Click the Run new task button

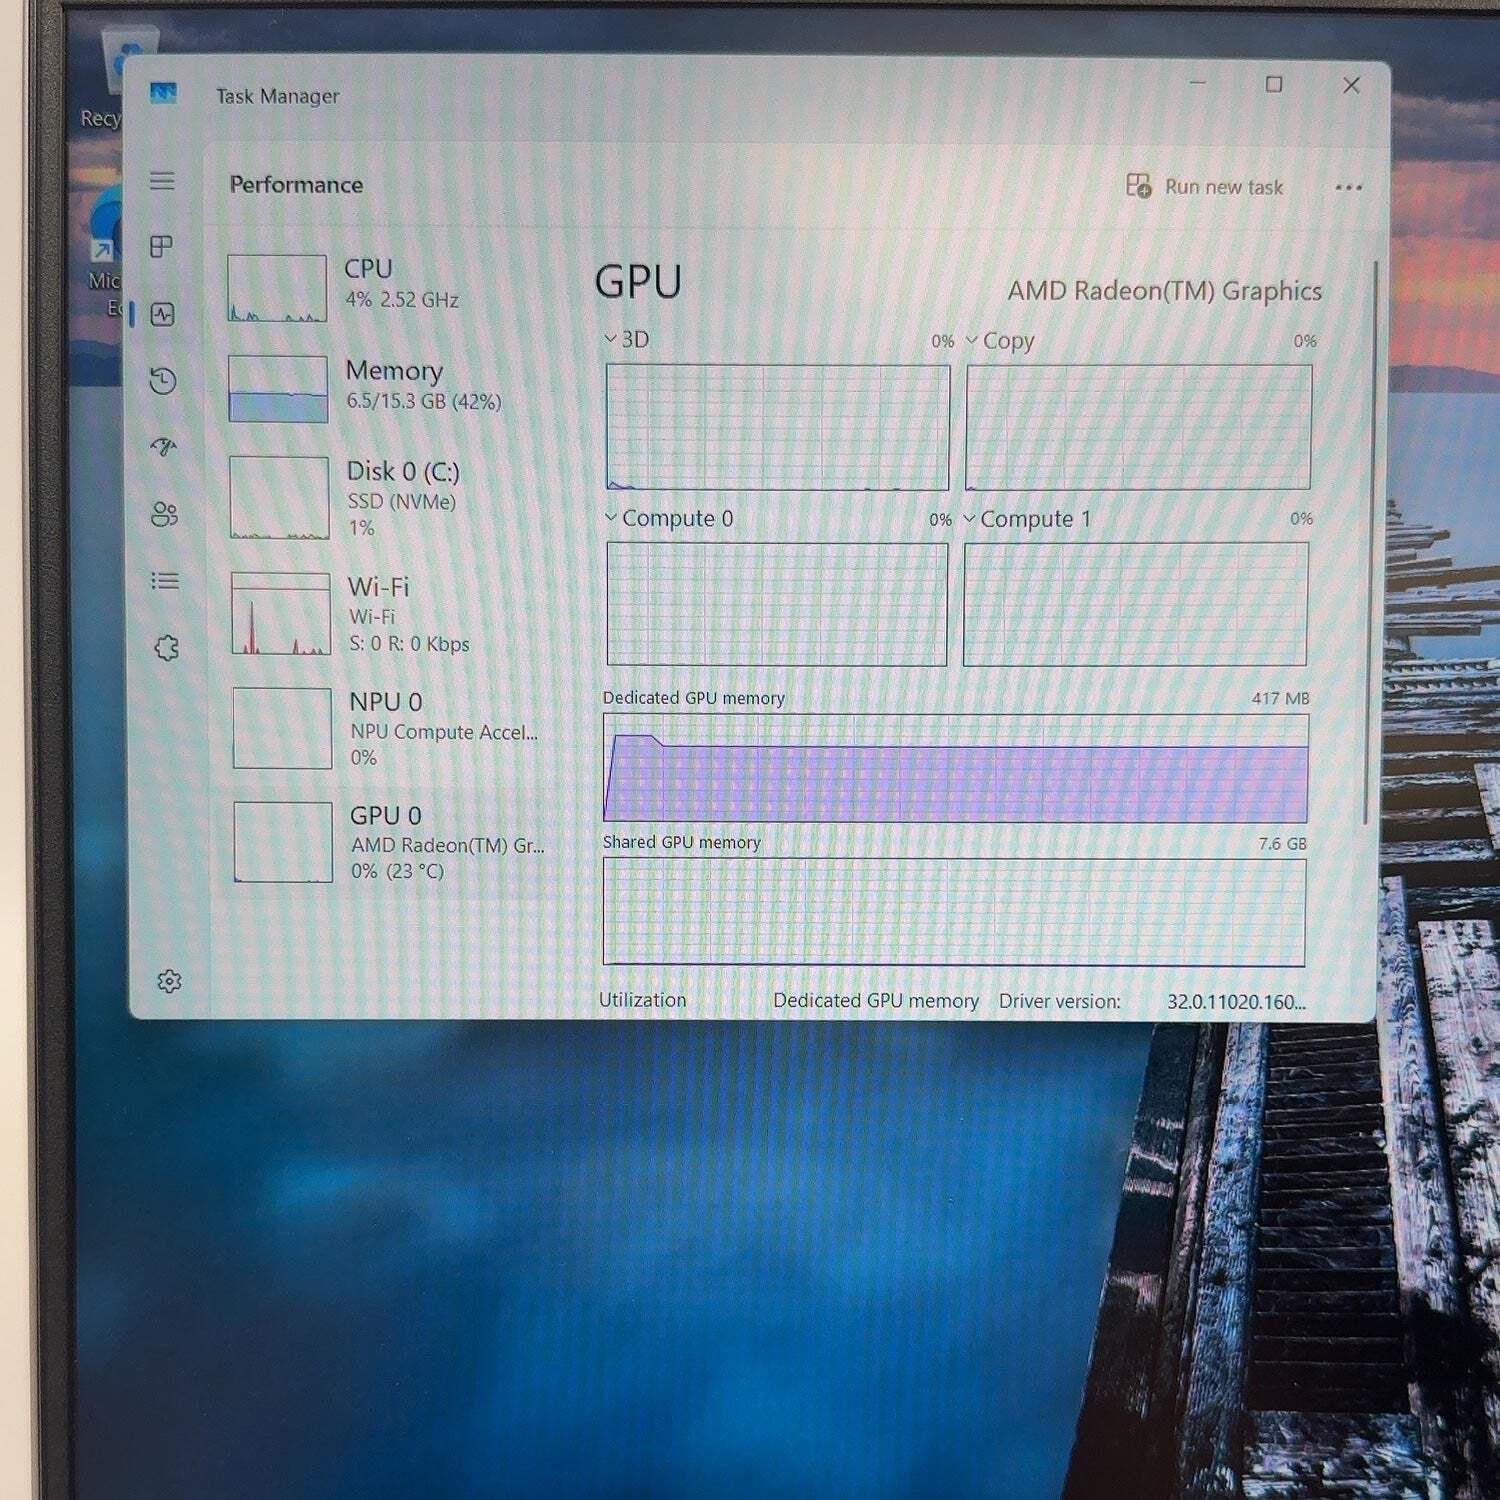click(x=1205, y=187)
